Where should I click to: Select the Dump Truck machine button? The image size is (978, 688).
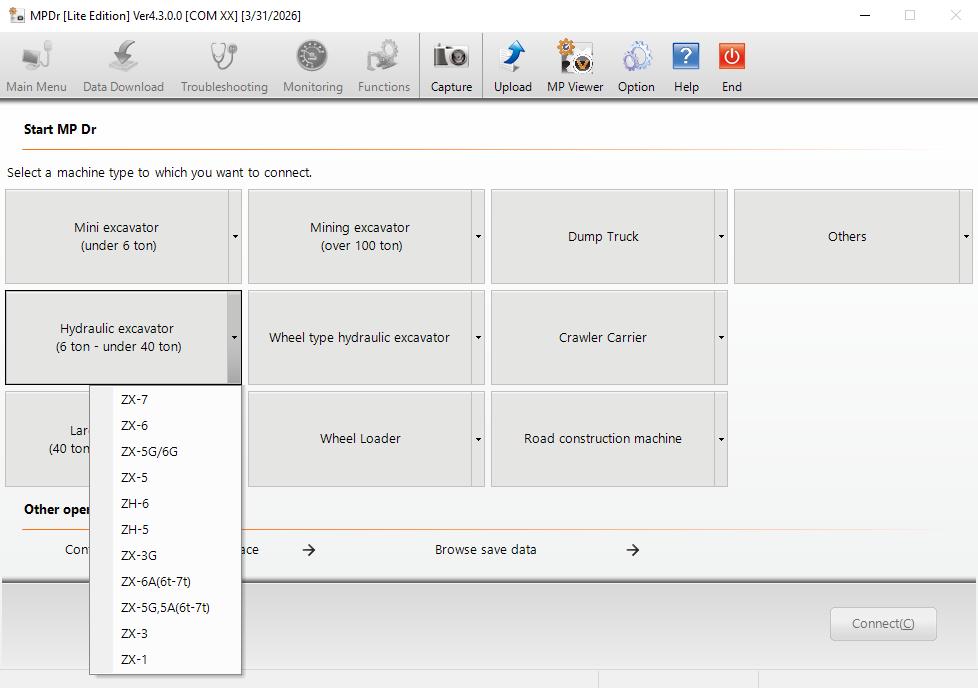pyautogui.click(x=603, y=236)
